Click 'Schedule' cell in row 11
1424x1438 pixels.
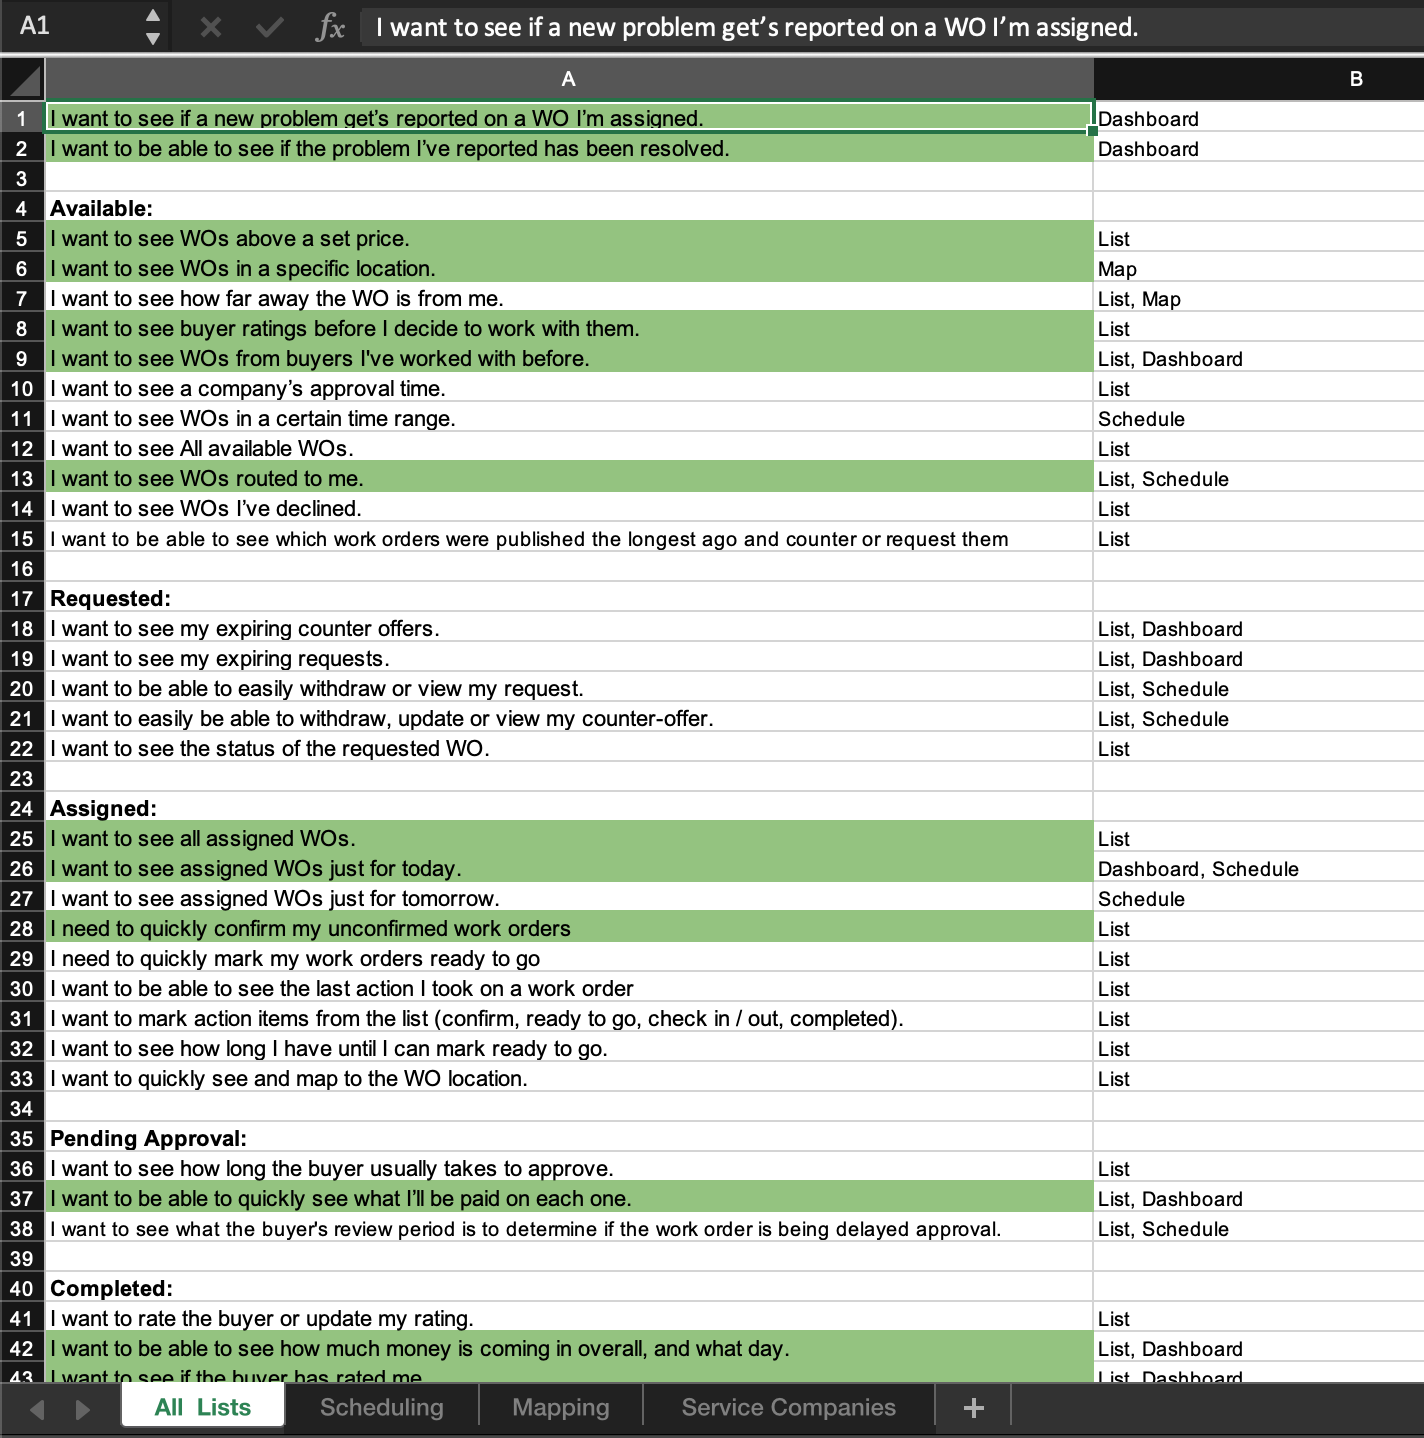tap(1259, 418)
